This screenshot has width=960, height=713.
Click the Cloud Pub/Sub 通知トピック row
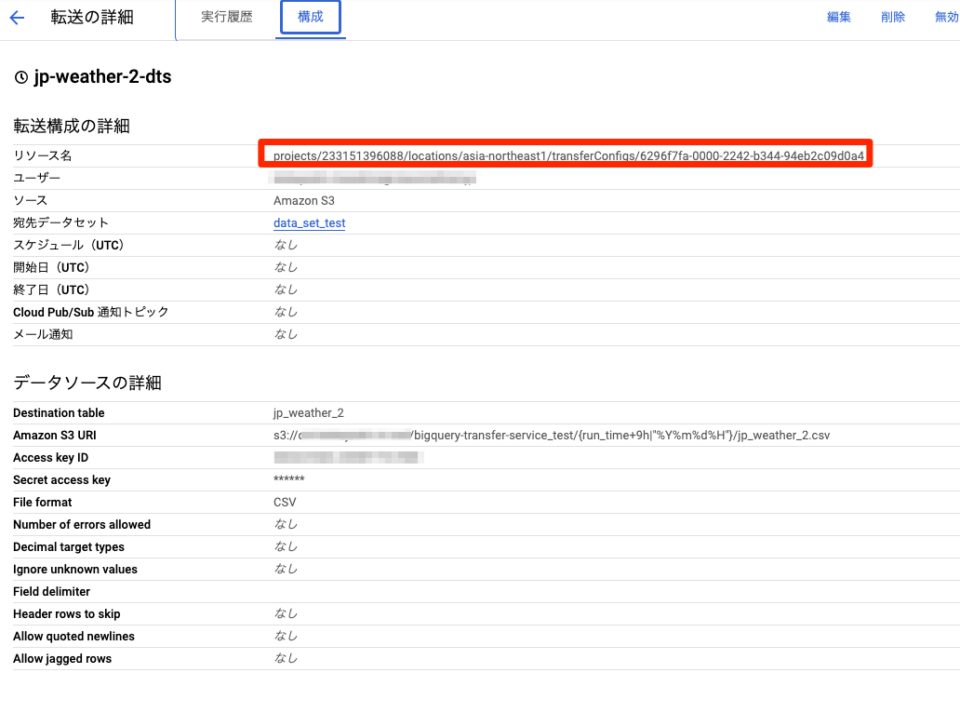point(286,311)
